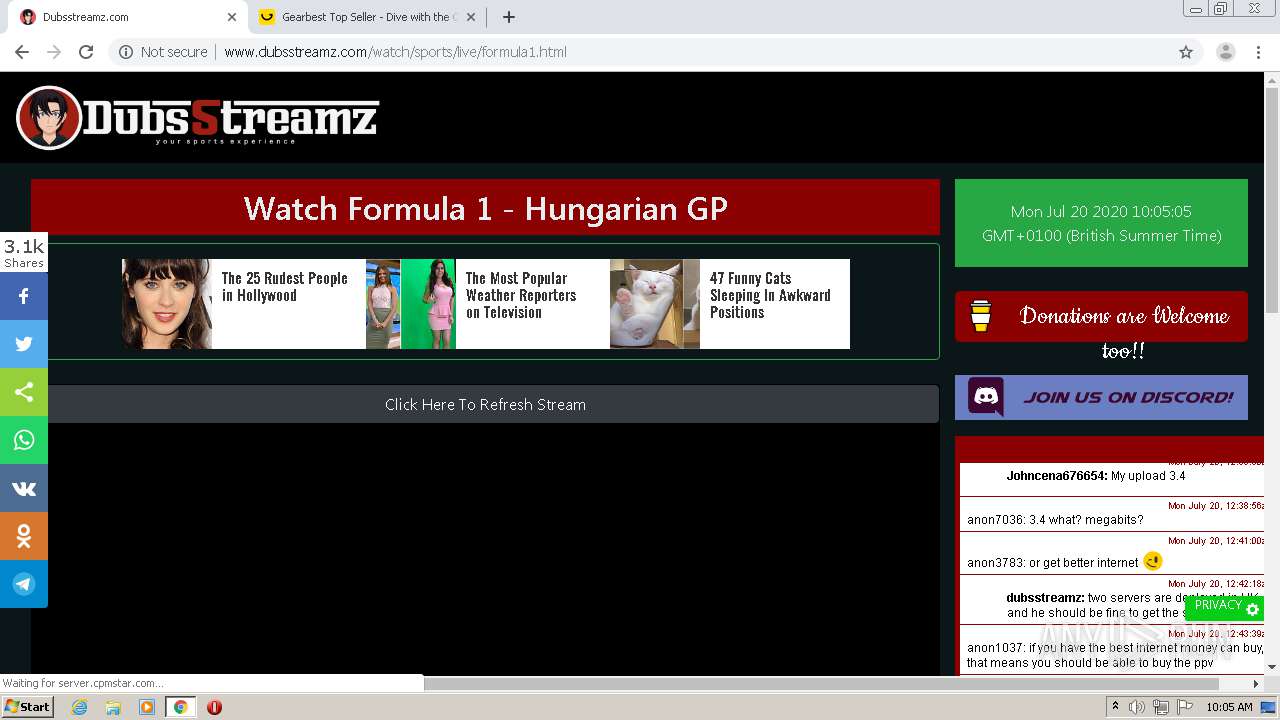Share page on Facebook sidebar icon
The width and height of the screenshot is (1280, 720).
[x=24, y=296]
